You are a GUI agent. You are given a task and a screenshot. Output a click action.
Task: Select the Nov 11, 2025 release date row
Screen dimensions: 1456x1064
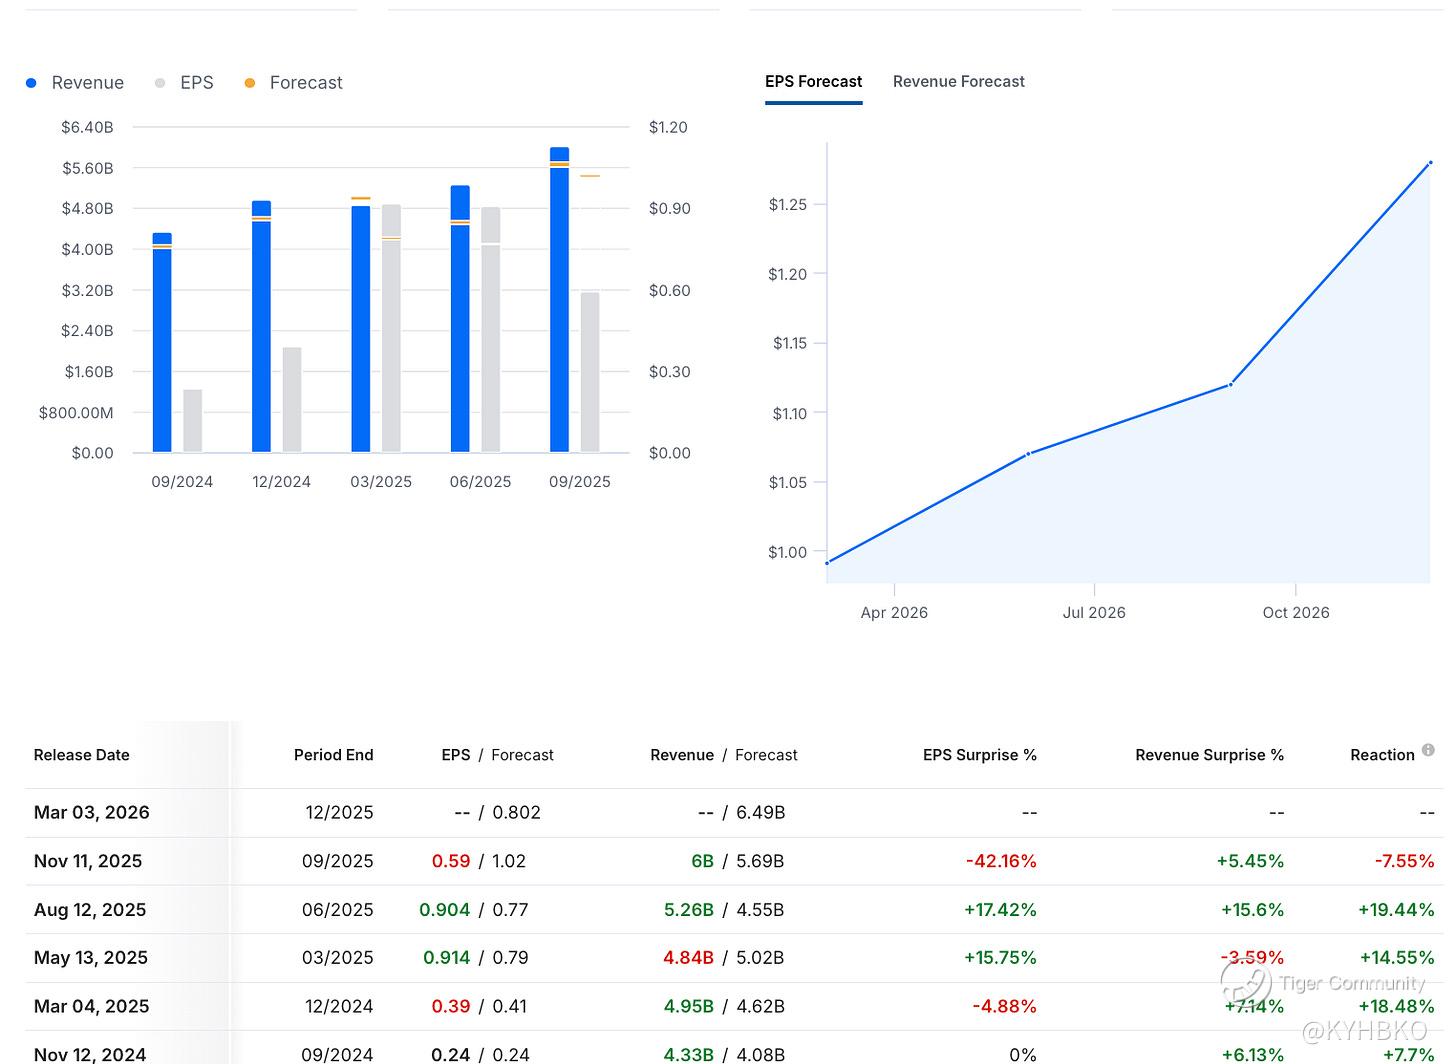click(88, 861)
